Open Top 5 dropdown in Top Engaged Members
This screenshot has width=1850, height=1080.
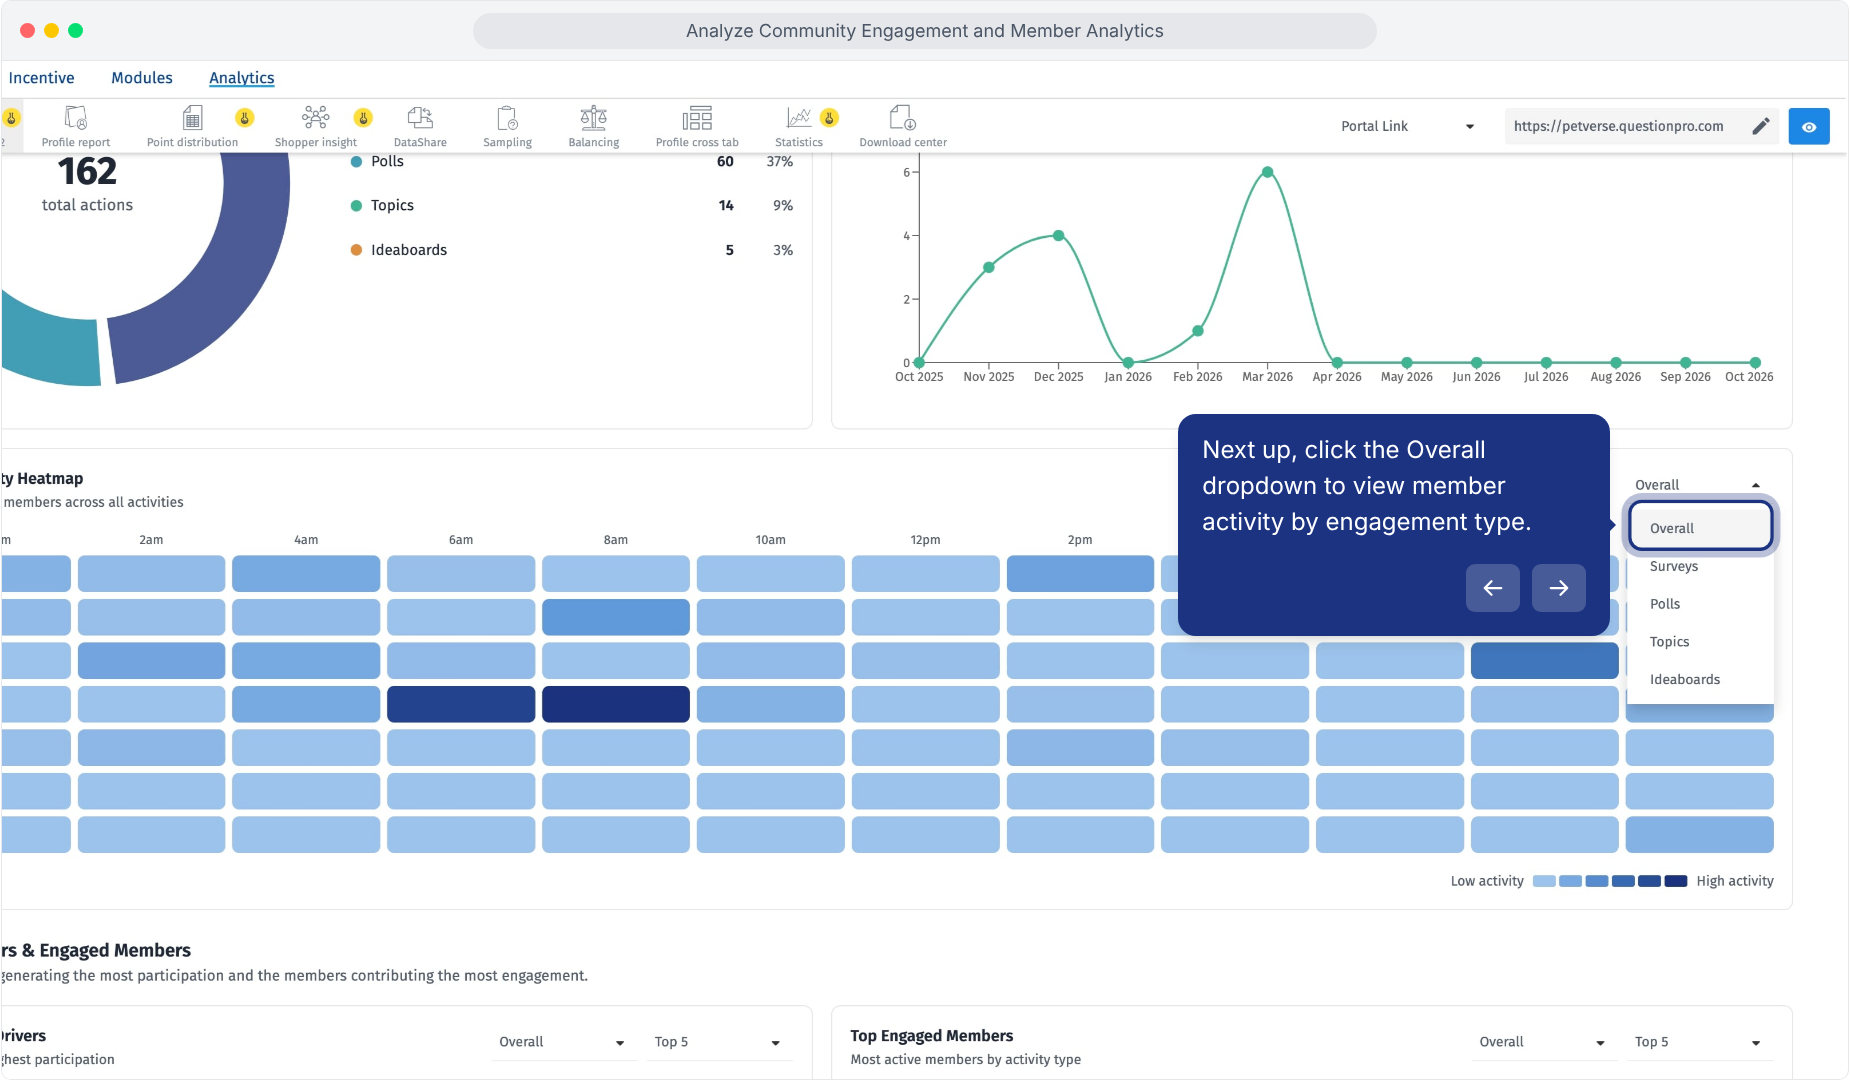pyautogui.click(x=1698, y=1042)
